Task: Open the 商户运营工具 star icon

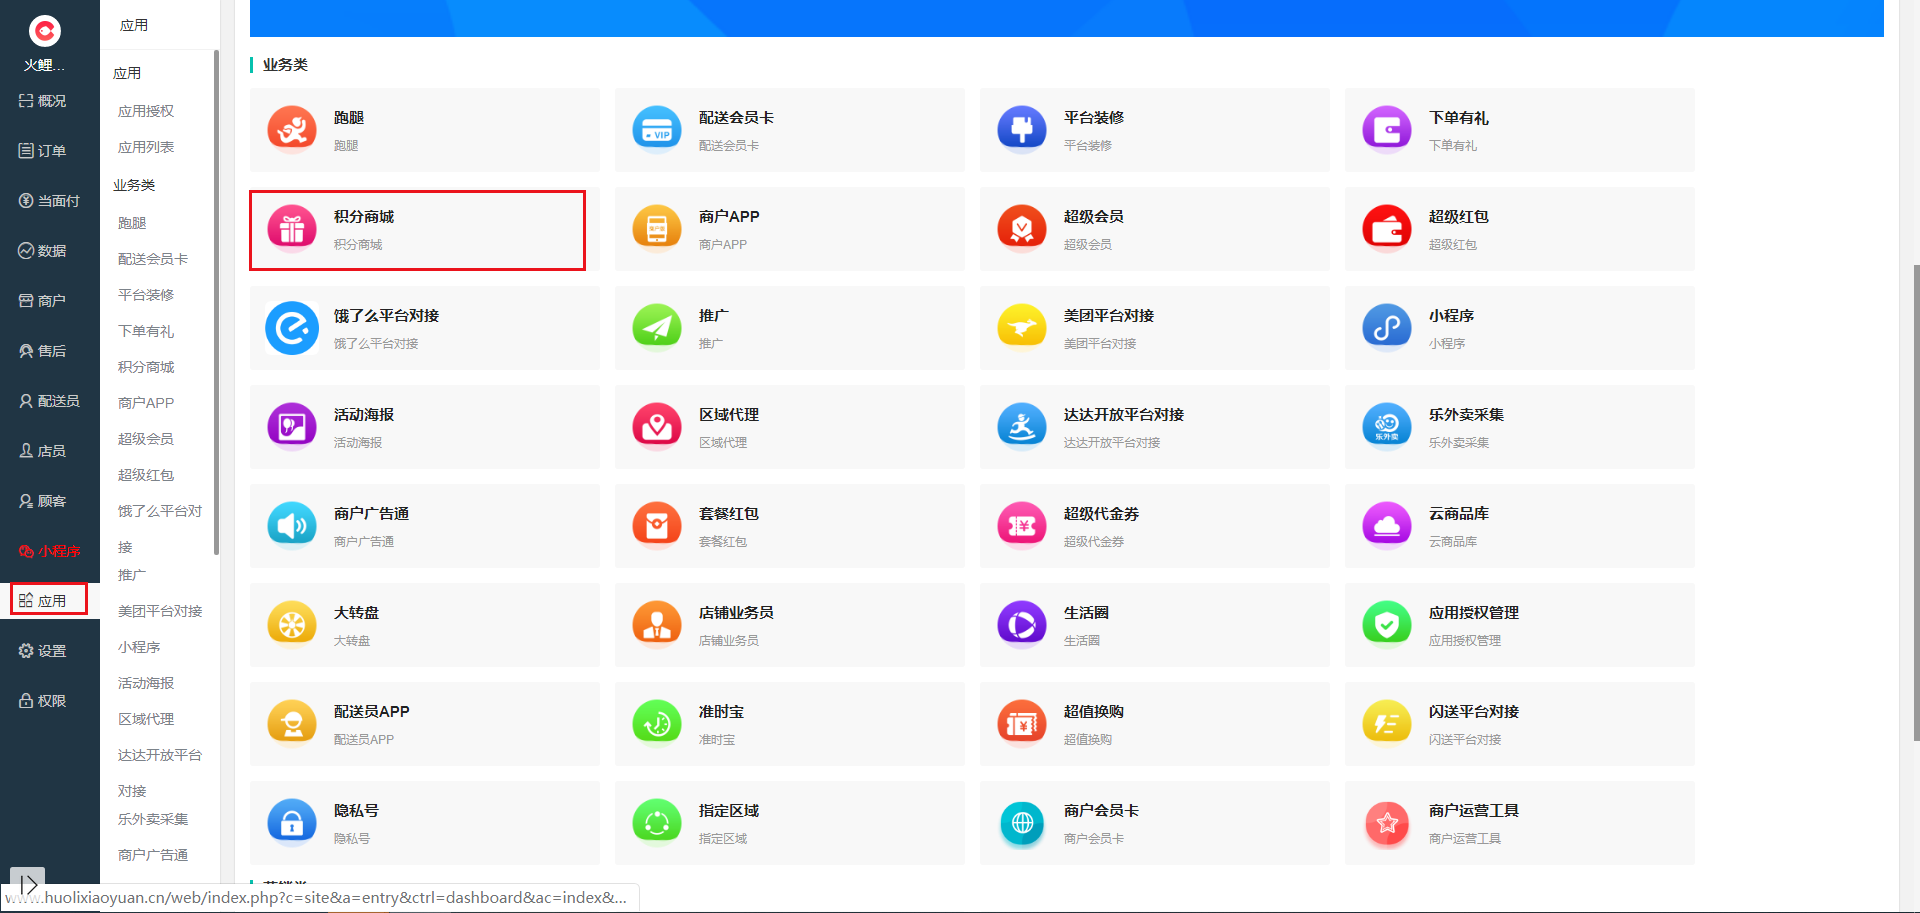Action: point(1387,823)
